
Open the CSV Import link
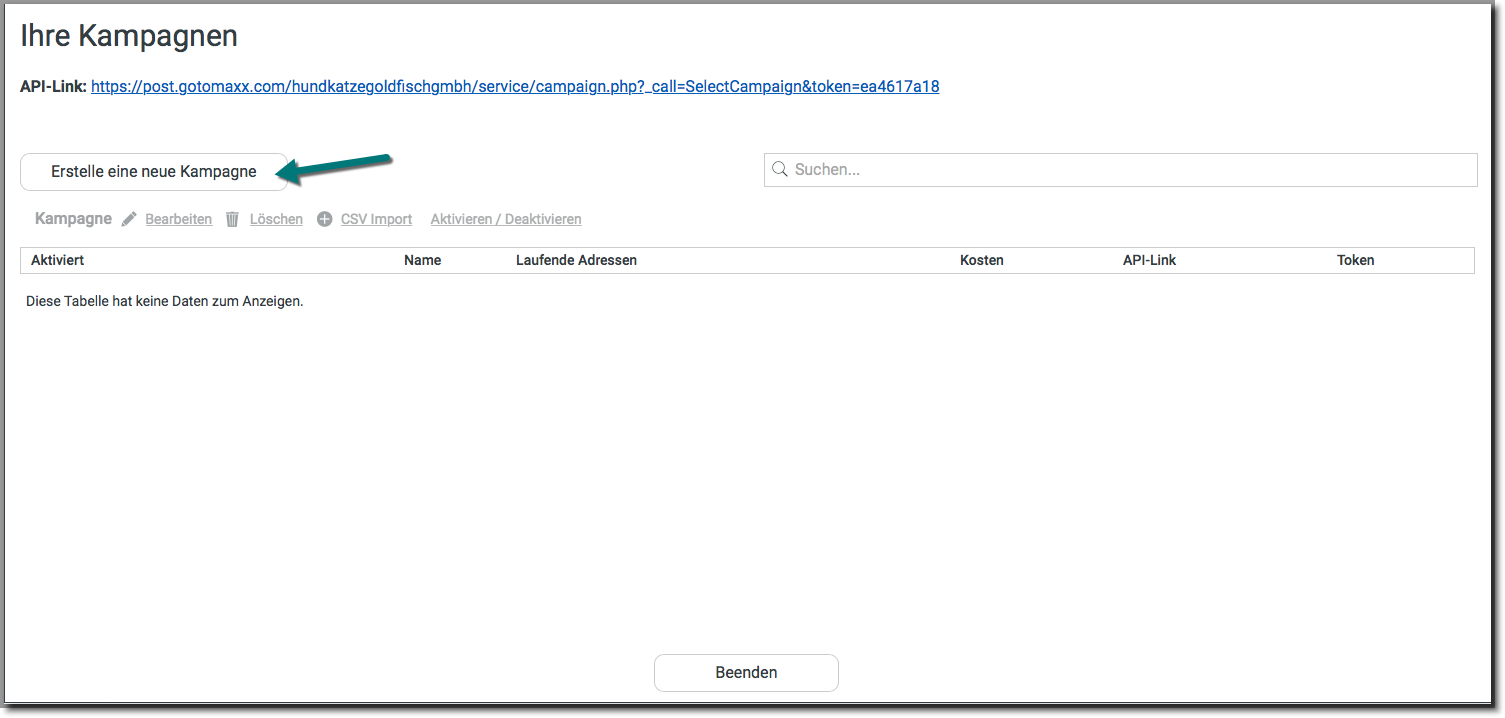click(x=376, y=219)
